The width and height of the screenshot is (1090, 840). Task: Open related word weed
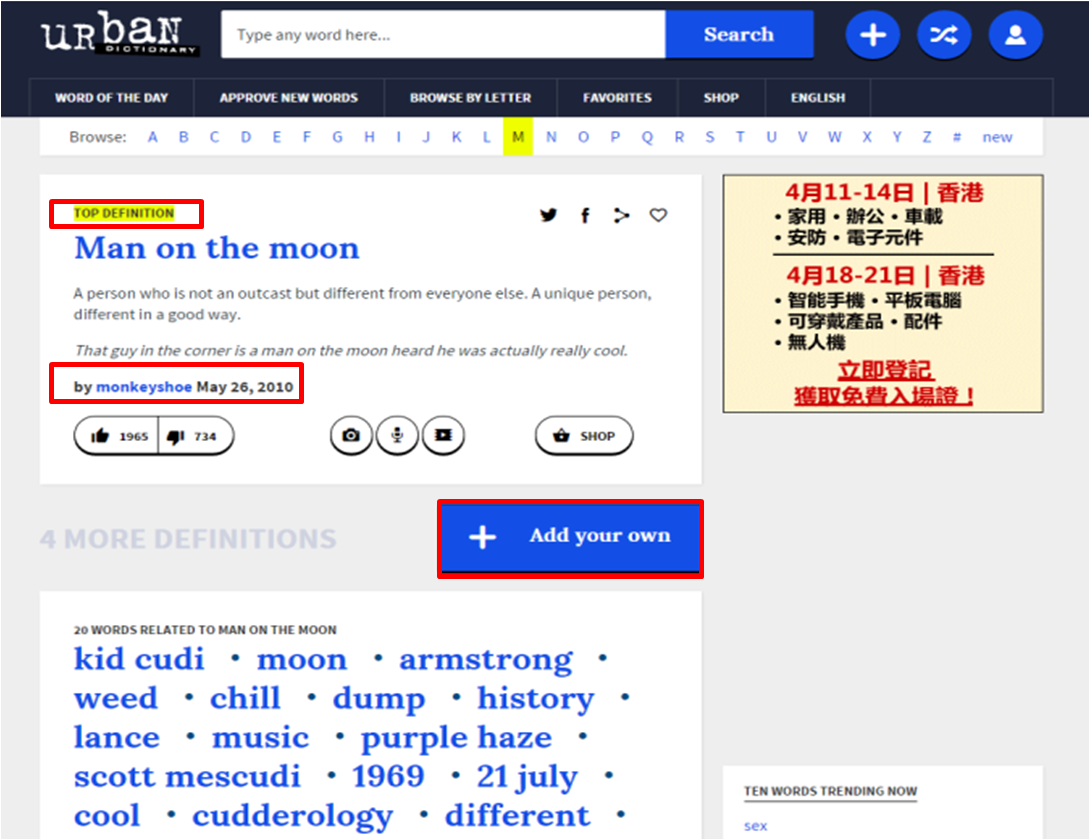(116, 698)
